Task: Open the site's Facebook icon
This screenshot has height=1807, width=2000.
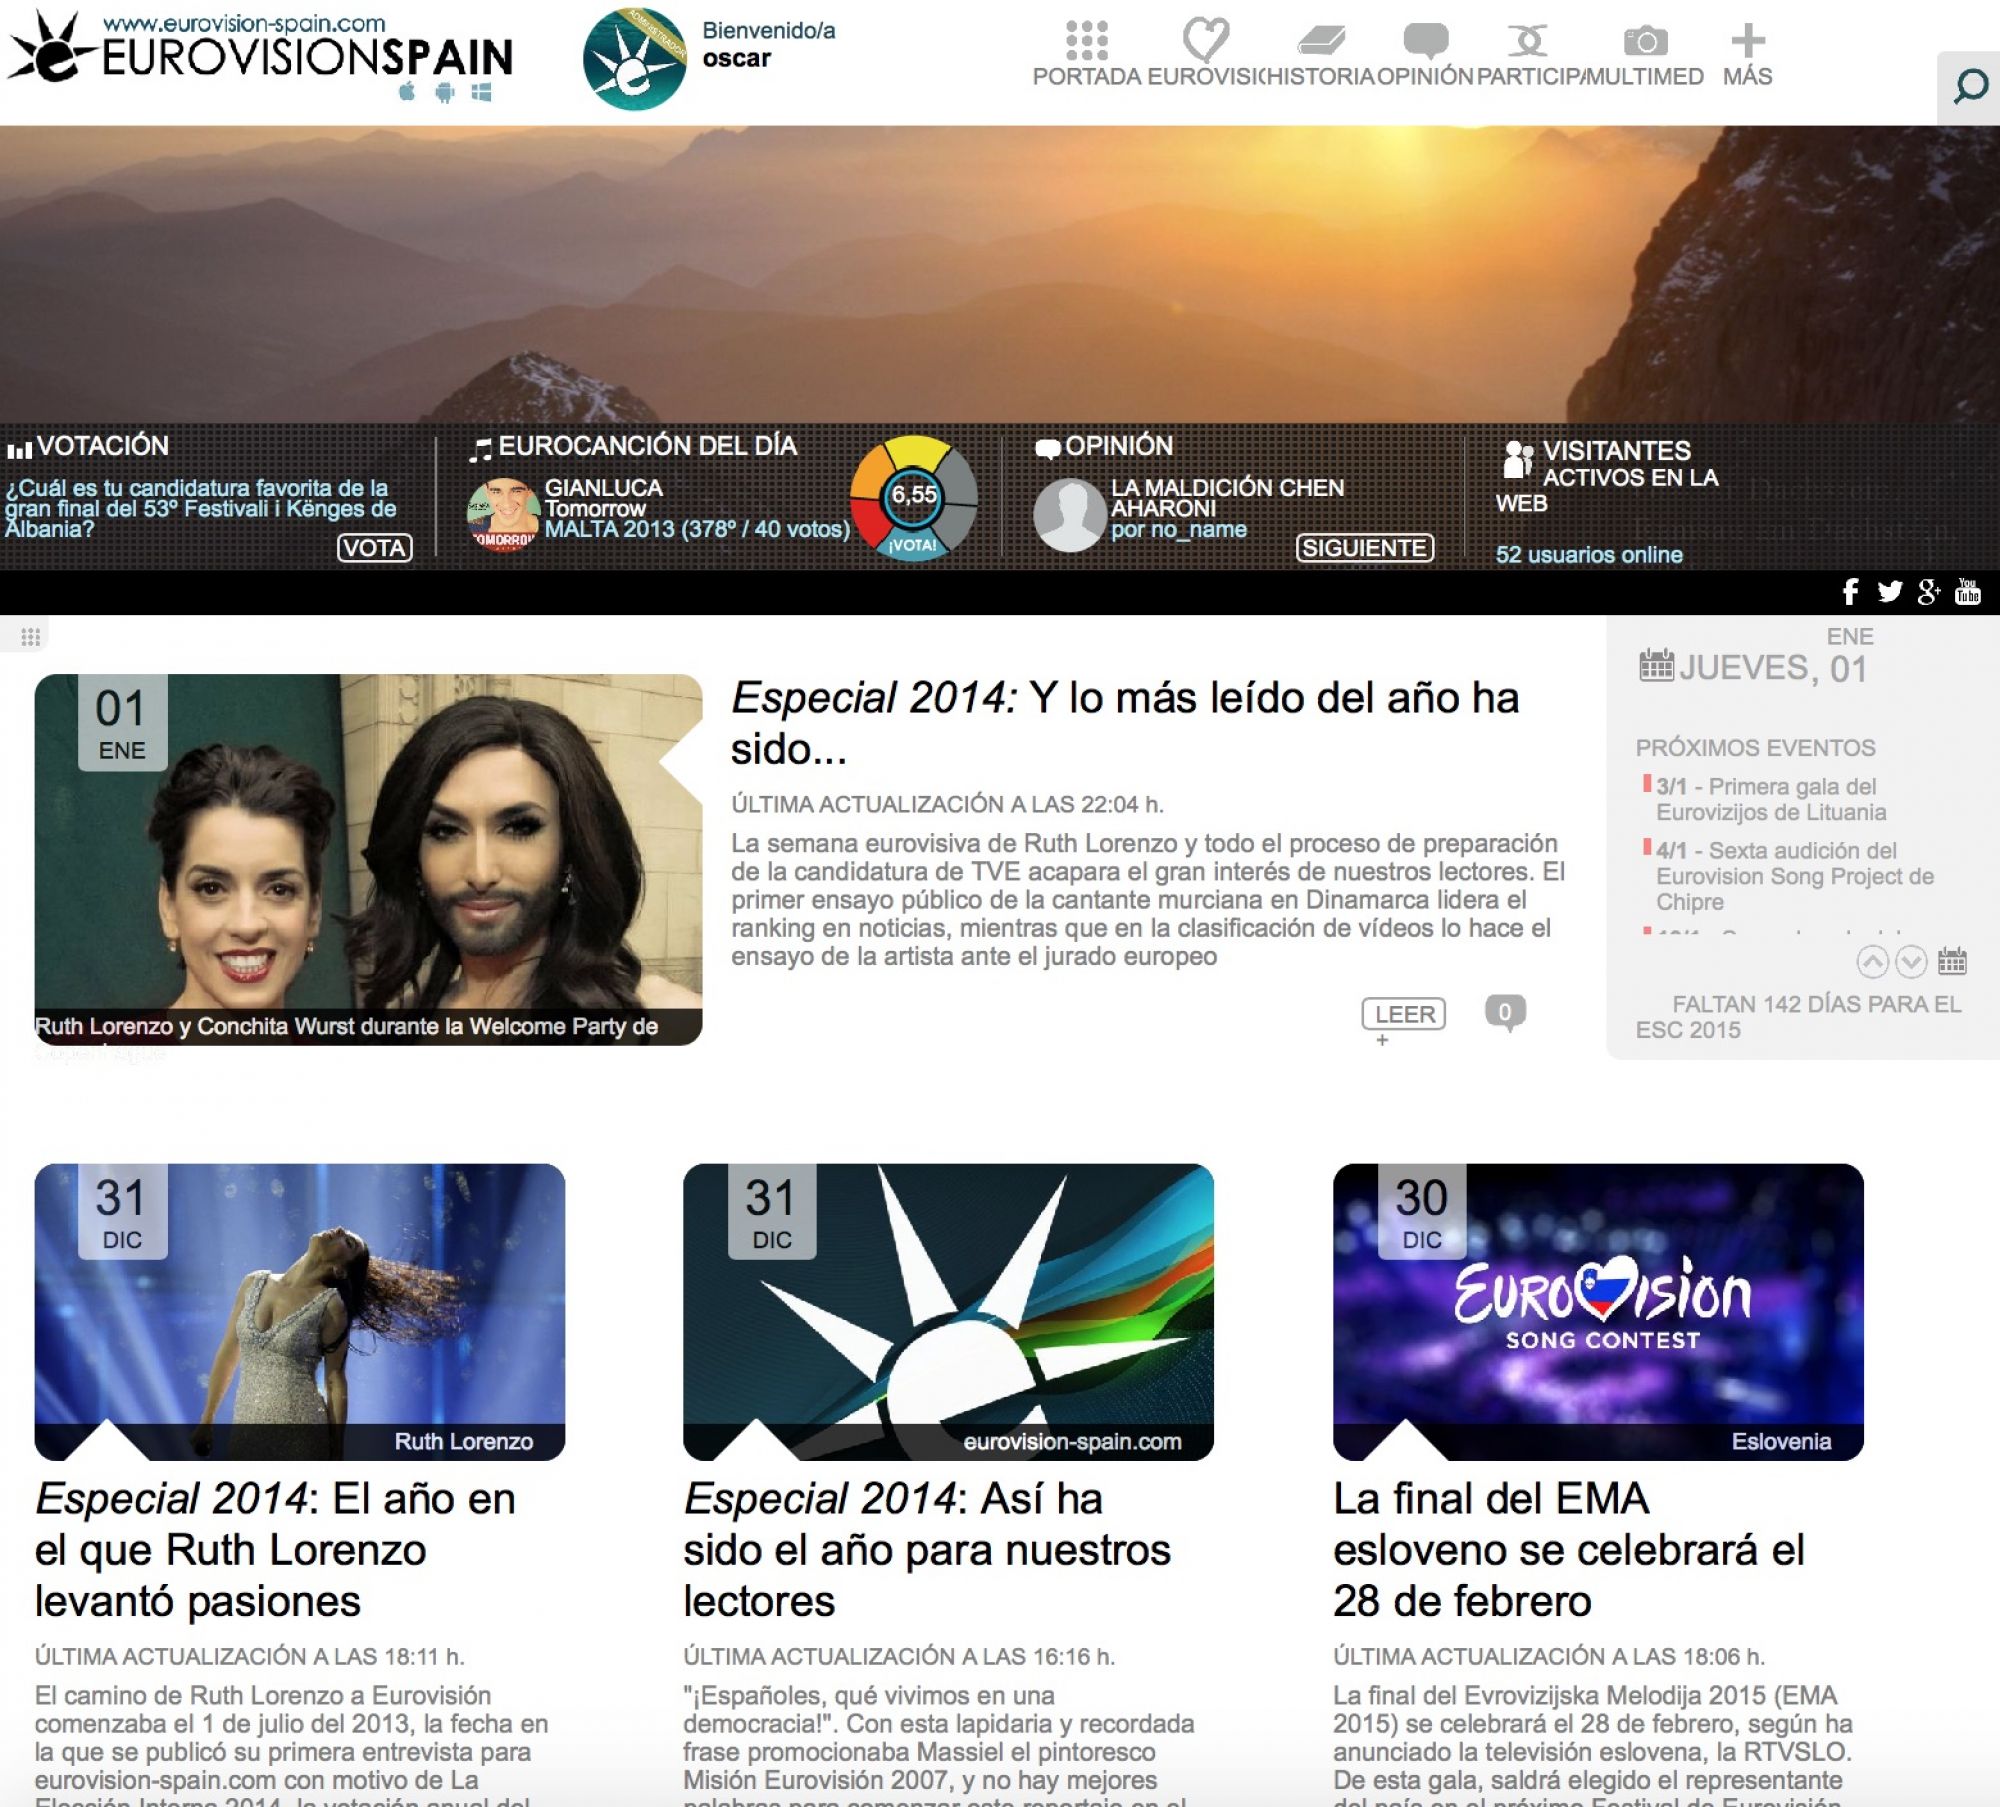Action: tap(1850, 590)
